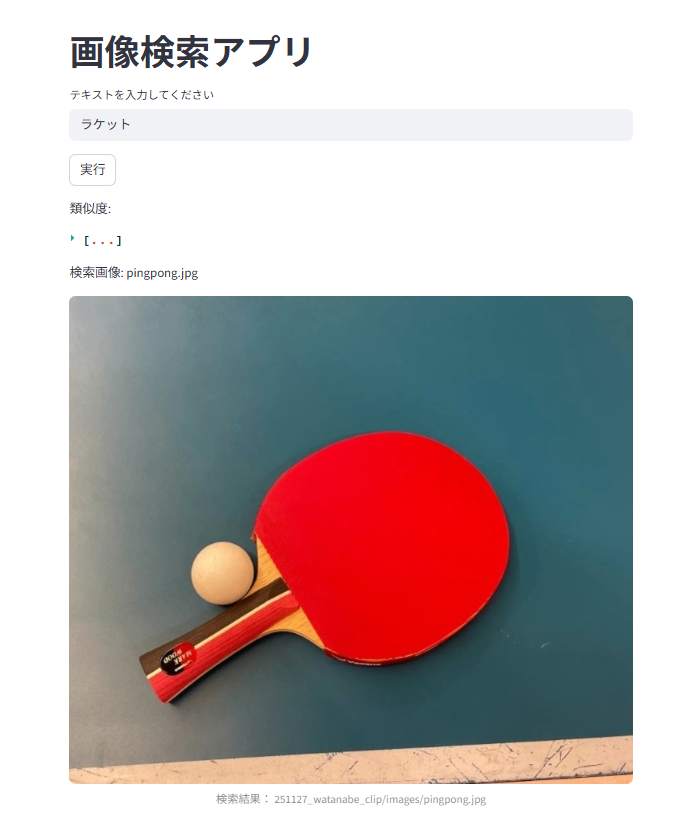Expand the similarity JSON array triangle
The image size is (687, 826).
tap(72, 239)
